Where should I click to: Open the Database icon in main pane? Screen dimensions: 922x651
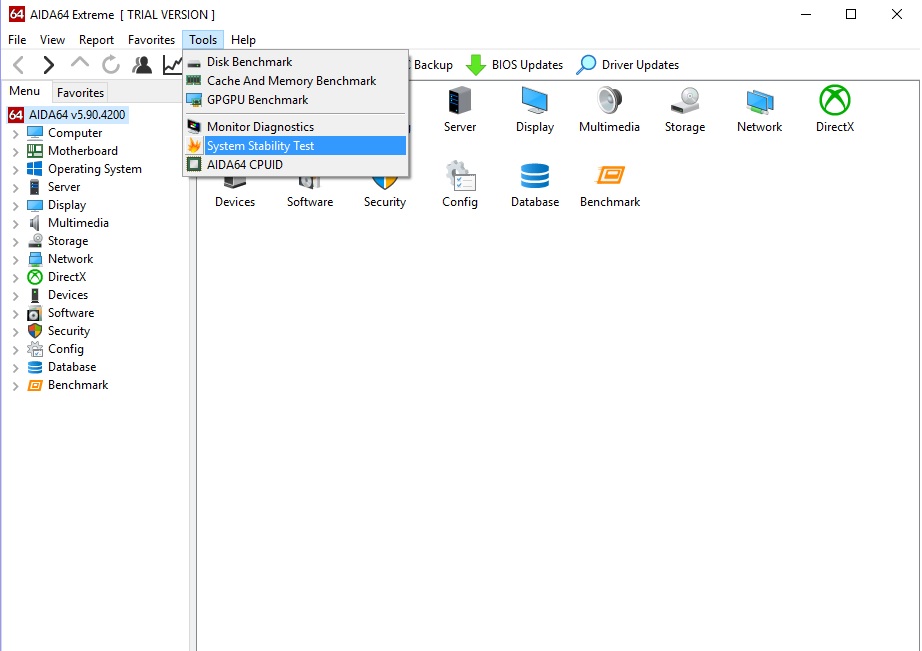535,185
